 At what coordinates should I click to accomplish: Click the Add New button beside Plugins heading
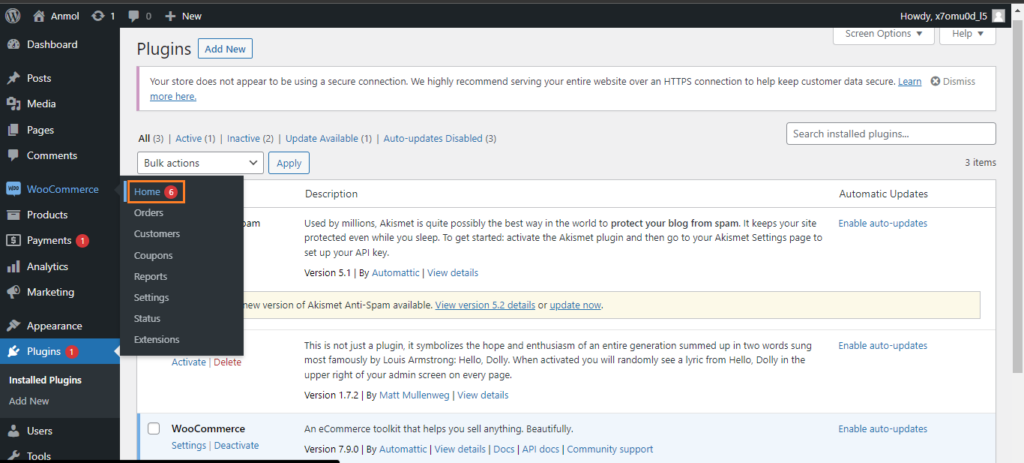point(225,49)
